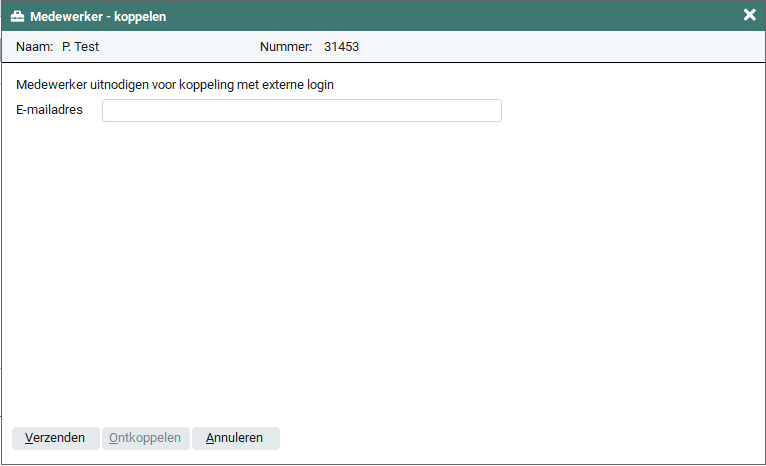Click the greyed-out Ontkoppelen button
The width and height of the screenshot is (766, 466).
[x=145, y=438]
